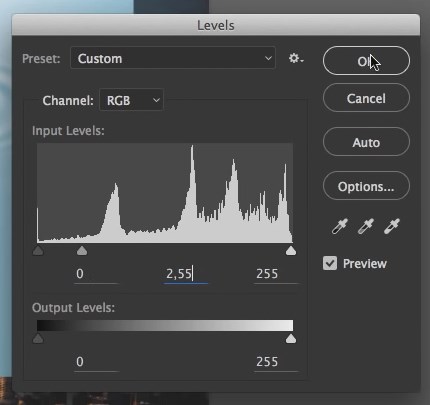This screenshot has width=430, height=405.
Task: Click the Cancel button
Action: (x=366, y=98)
